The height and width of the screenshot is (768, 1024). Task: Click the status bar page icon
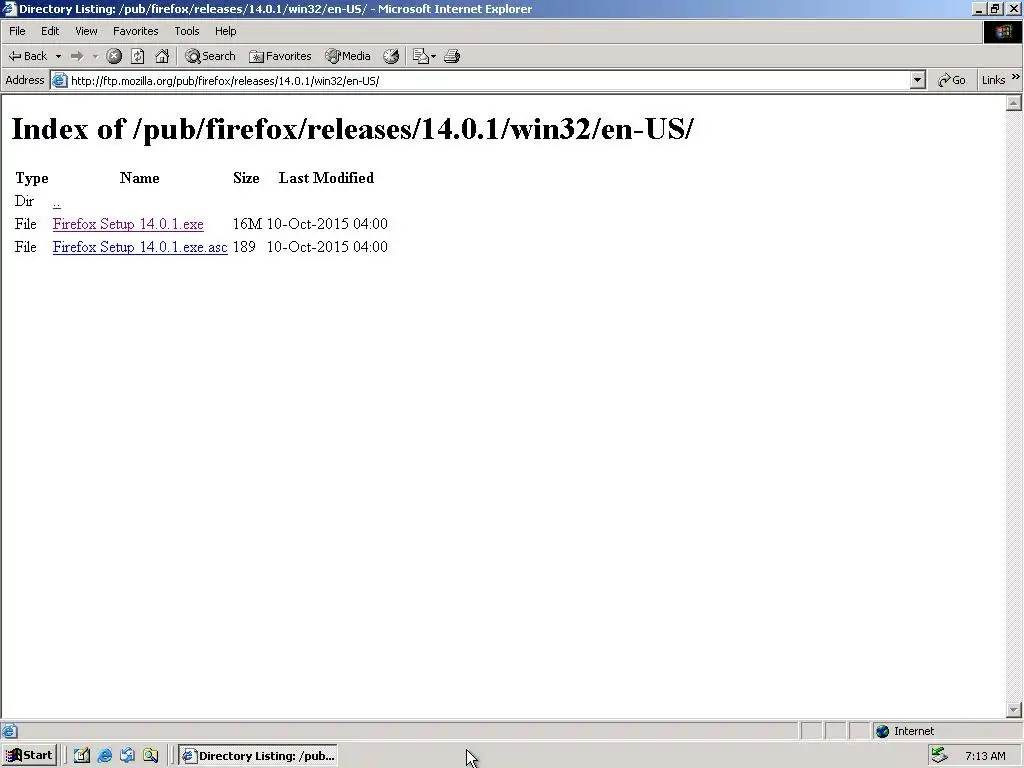pyautogui.click(x=9, y=731)
